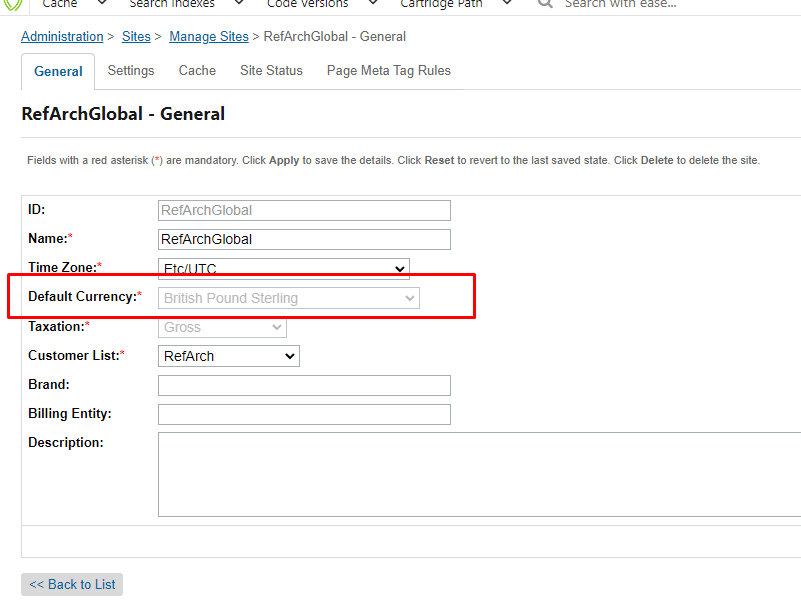The height and width of the screenshot is (600, 801).
Task: Open the Time Zone dropdown
Action: [x=284, y=269]
